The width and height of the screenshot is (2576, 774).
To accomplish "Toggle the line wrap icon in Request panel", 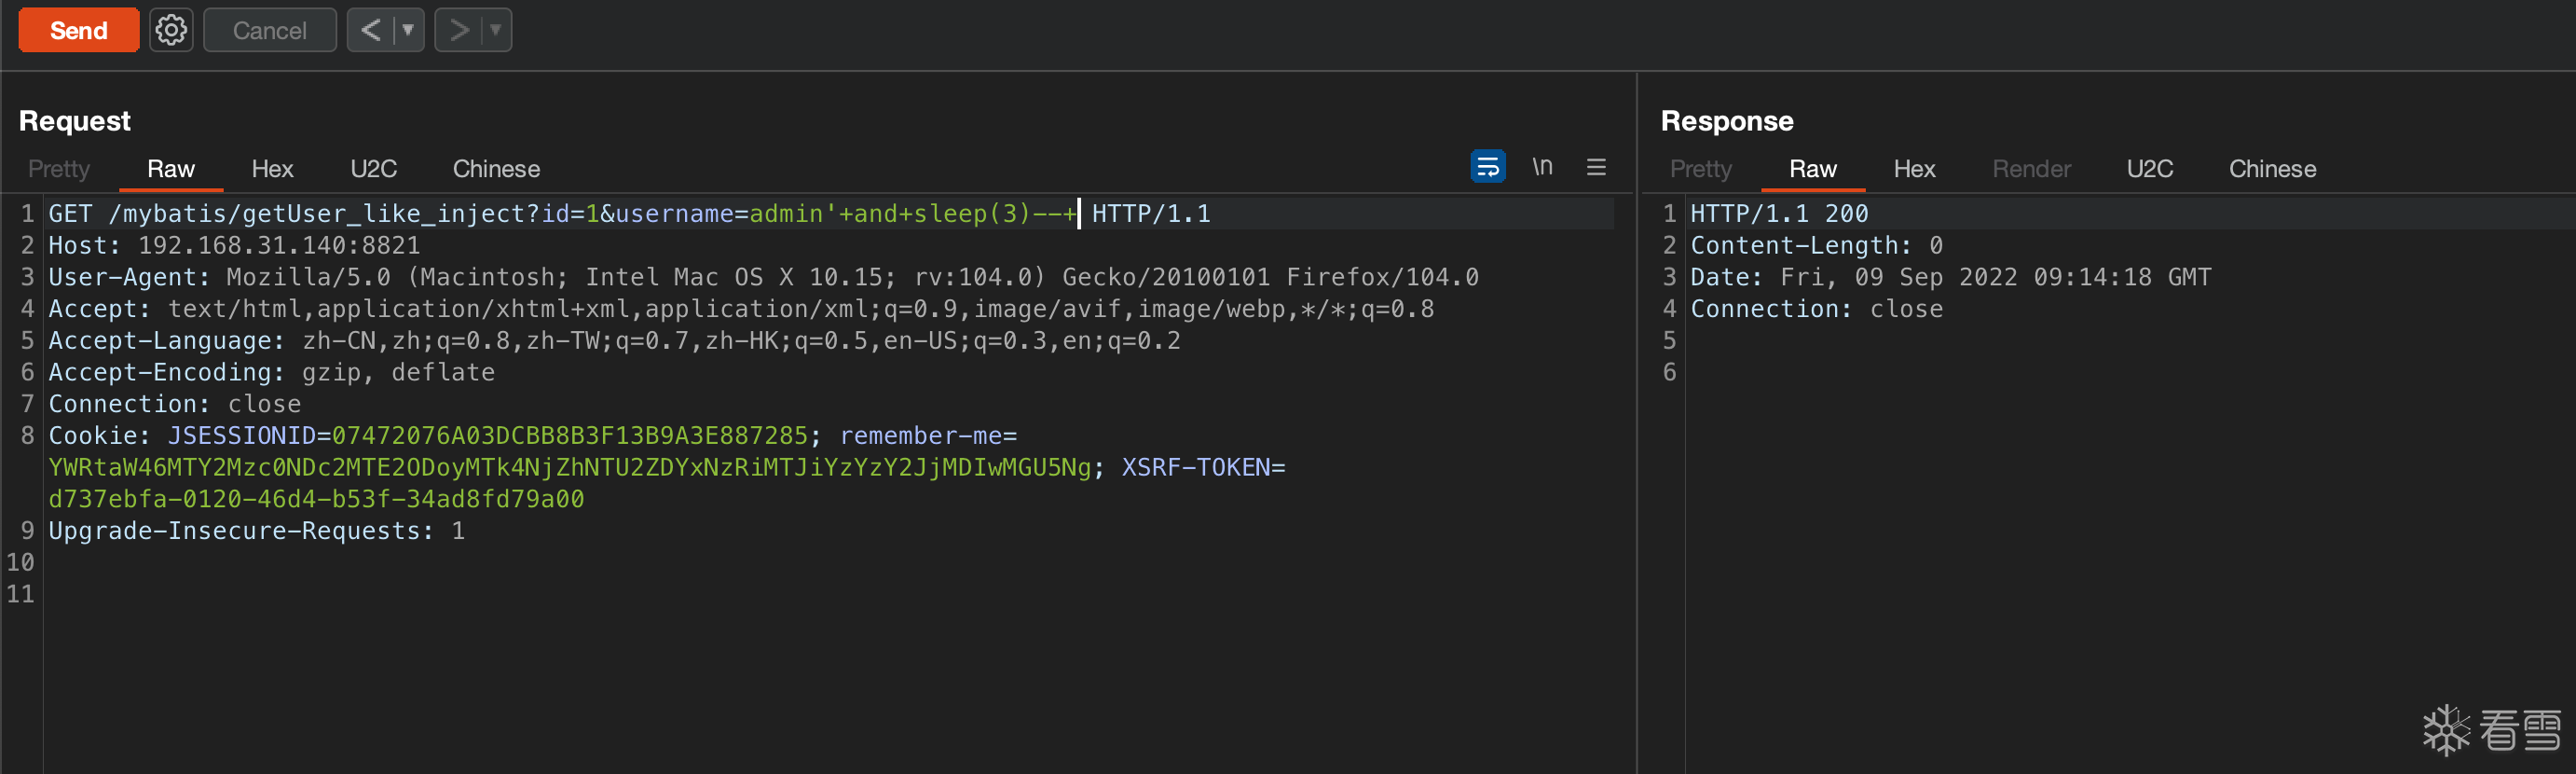I will pos(1487,166).
